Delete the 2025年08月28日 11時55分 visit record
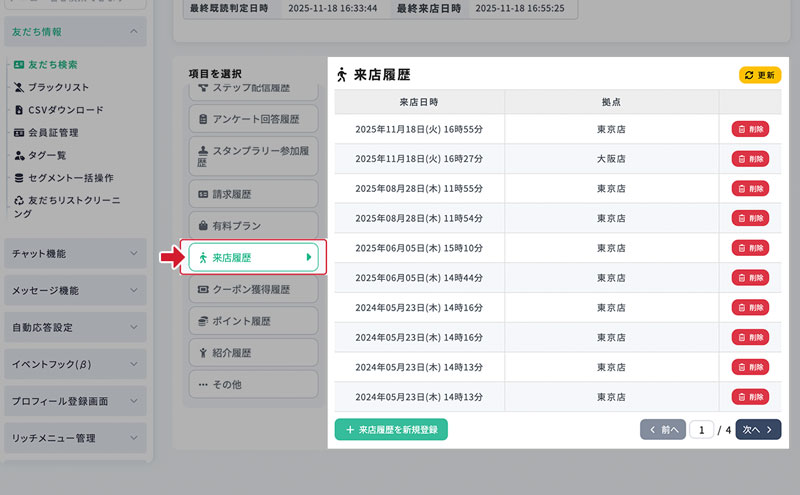Screen dimensions: 800x495 (x=750, y=188)
